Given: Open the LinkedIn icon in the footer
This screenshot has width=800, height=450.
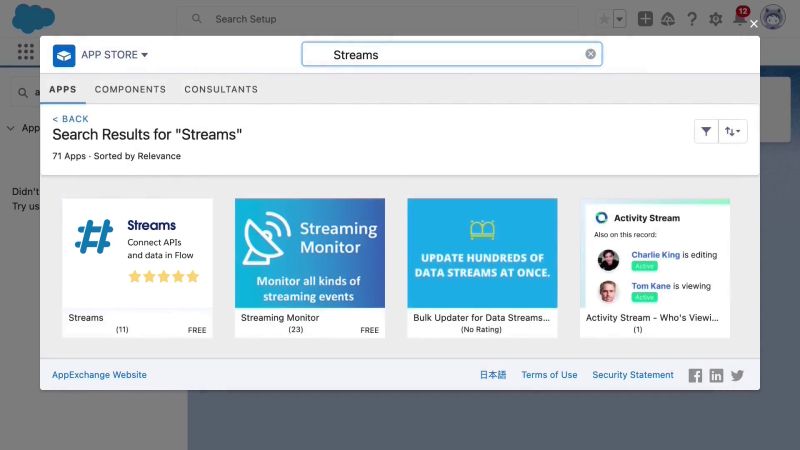Looking at the screenshot, I should click(x=716, y=376).
